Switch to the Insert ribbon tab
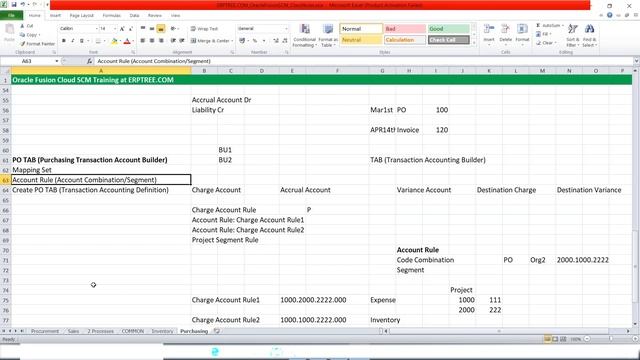 [x=55, y=15]
